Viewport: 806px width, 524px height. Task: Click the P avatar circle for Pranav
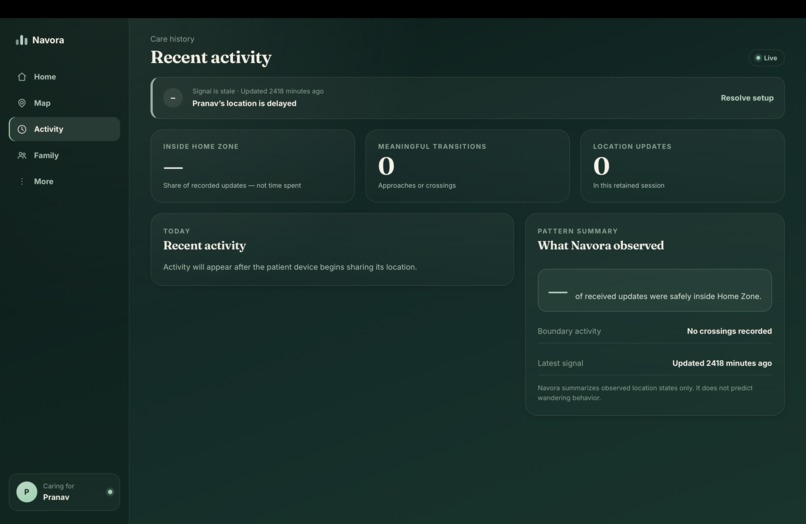(27, 492)
